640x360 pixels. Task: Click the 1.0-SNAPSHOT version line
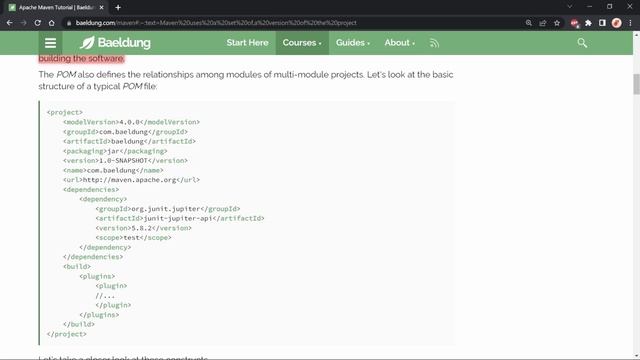tap(125, 160)
